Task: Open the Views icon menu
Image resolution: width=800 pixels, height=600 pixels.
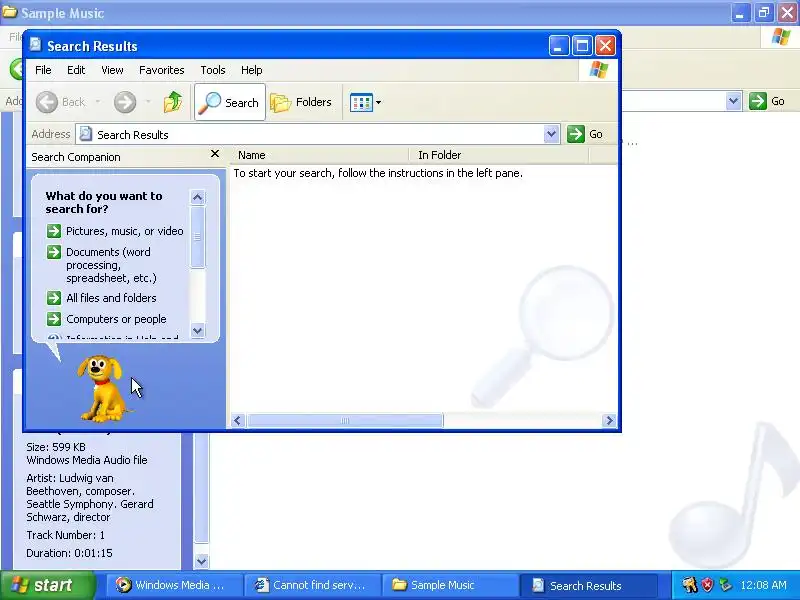Action: pyautogui.click(x=365, y=102)
